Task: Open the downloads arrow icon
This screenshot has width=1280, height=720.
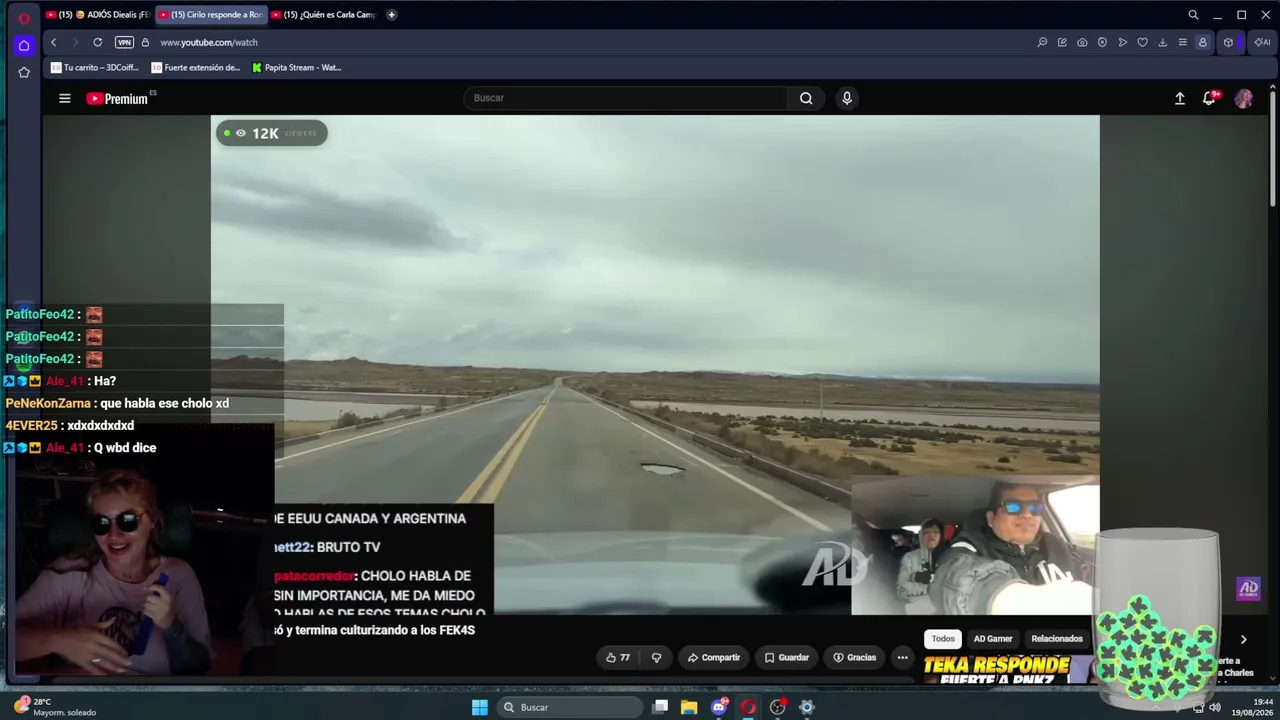Action: click(x=1163, y=42)
